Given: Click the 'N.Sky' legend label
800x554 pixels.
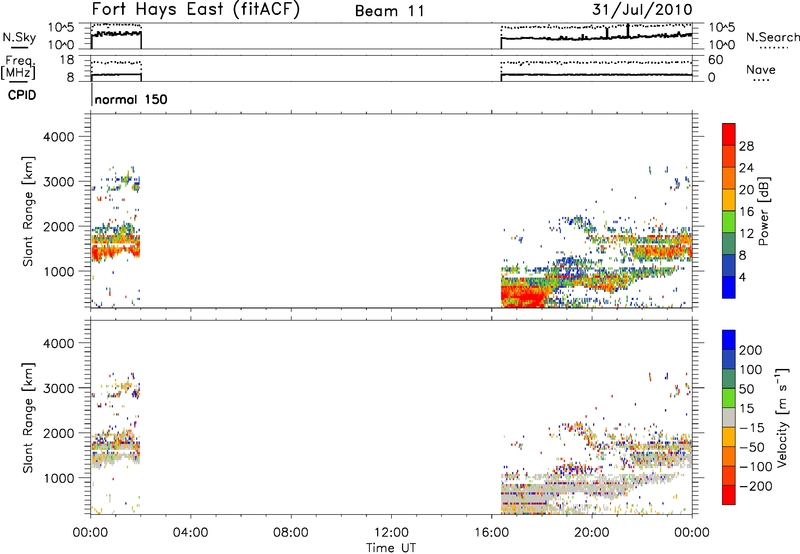Looking at the screenshot, I should tap(19, 37).
